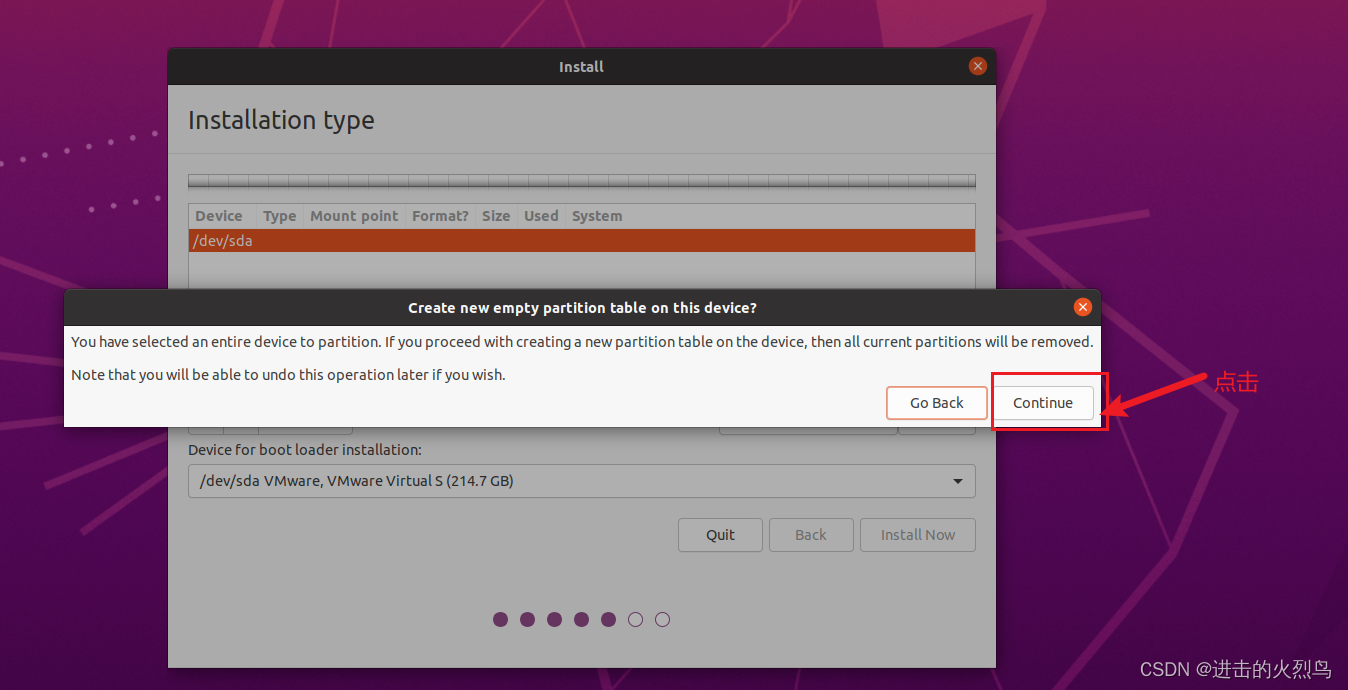
Task: Click the System column header
Action: coord(596,215)
